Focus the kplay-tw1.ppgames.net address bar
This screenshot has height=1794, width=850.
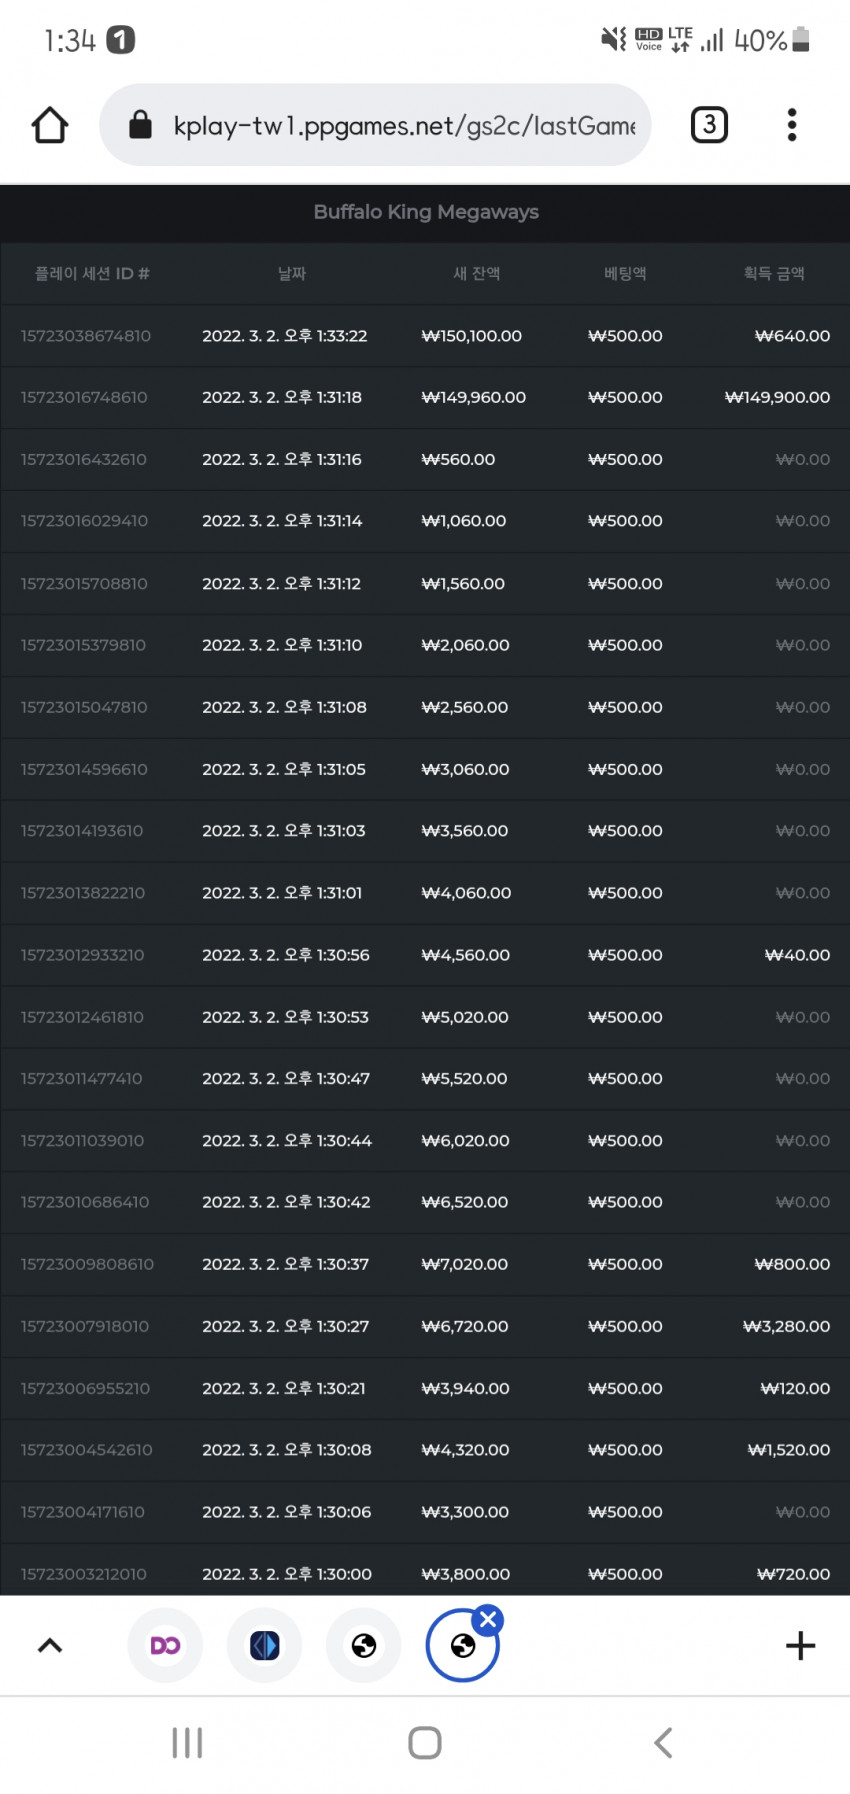pos(375,125)
